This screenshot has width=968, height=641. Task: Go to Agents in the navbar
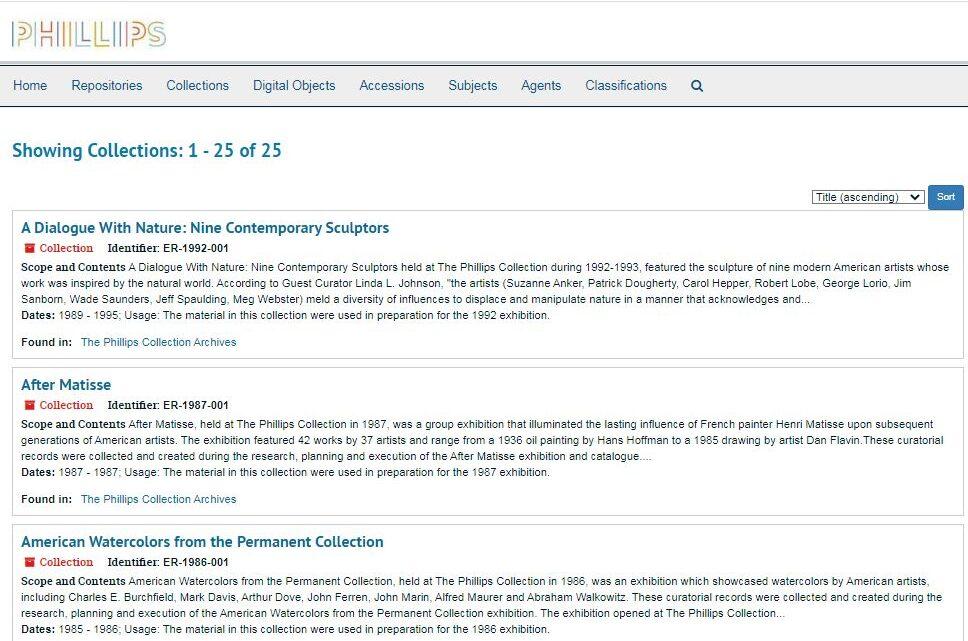(x=541, y=86)
